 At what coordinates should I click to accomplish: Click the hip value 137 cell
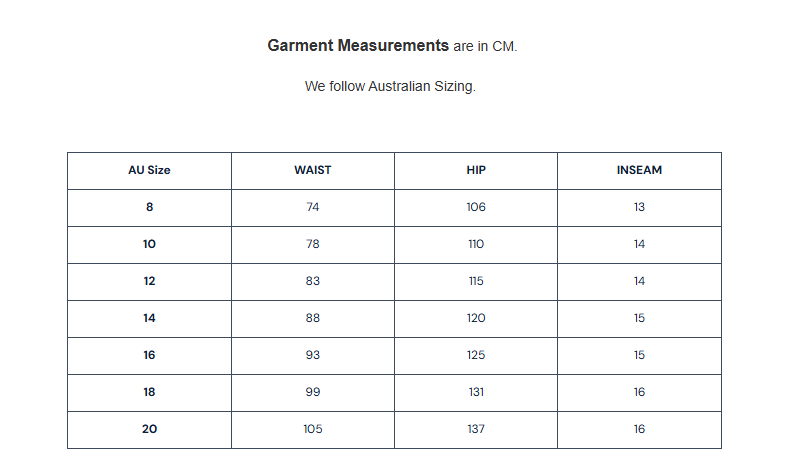(x=476, y=429)
